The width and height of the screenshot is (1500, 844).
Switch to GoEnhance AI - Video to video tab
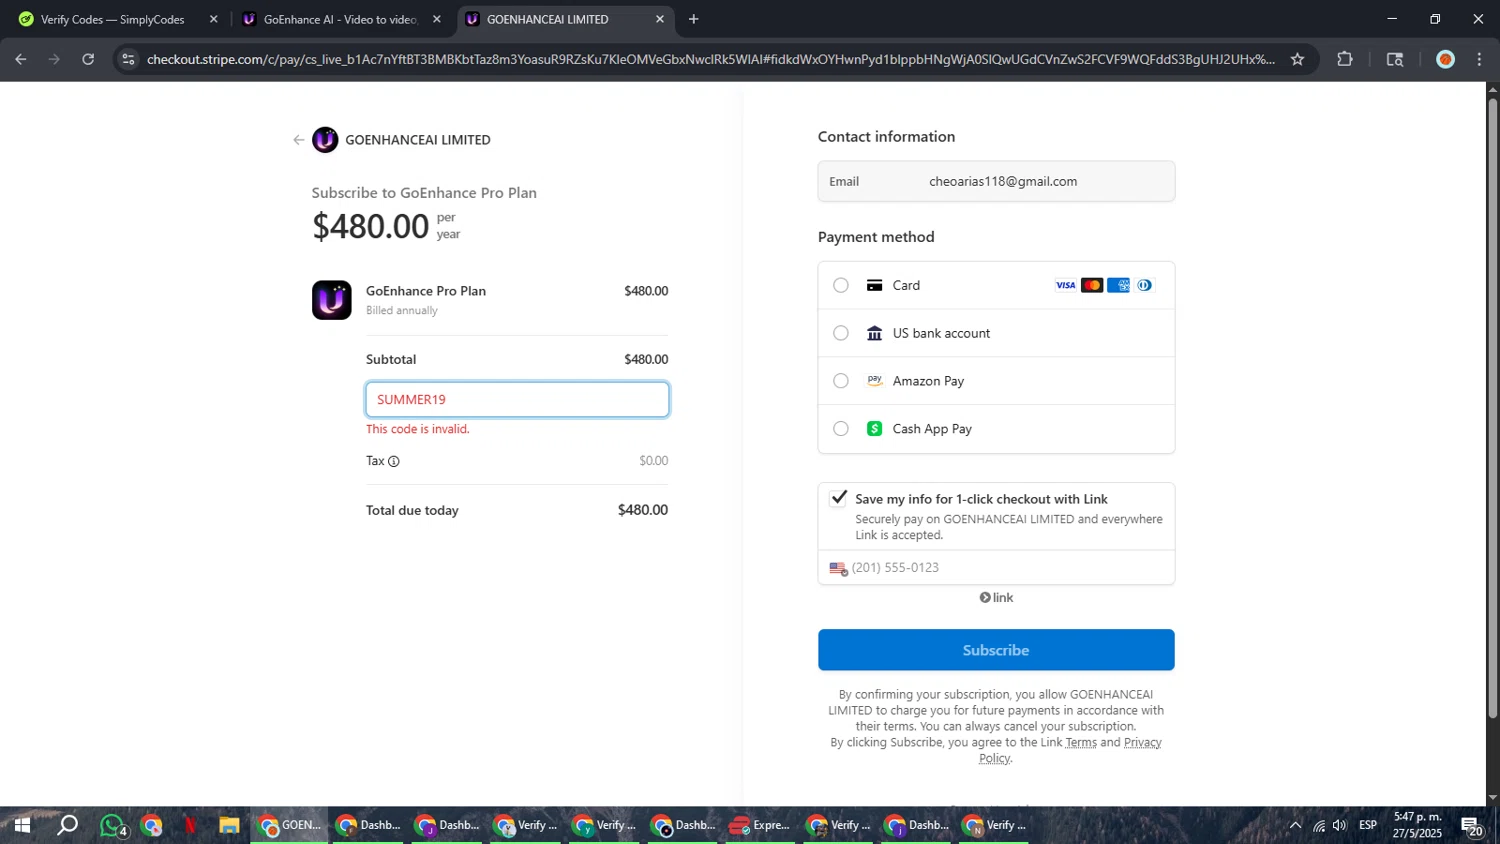(340, 19)
